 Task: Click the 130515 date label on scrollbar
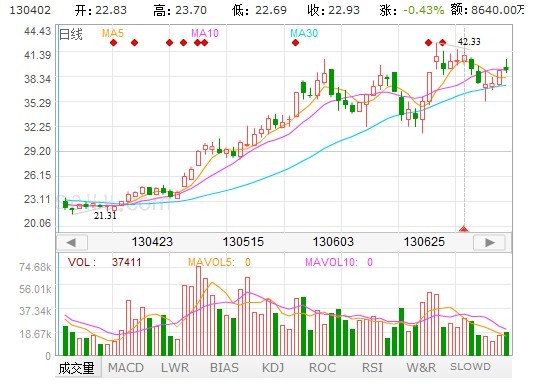[243, 242]
